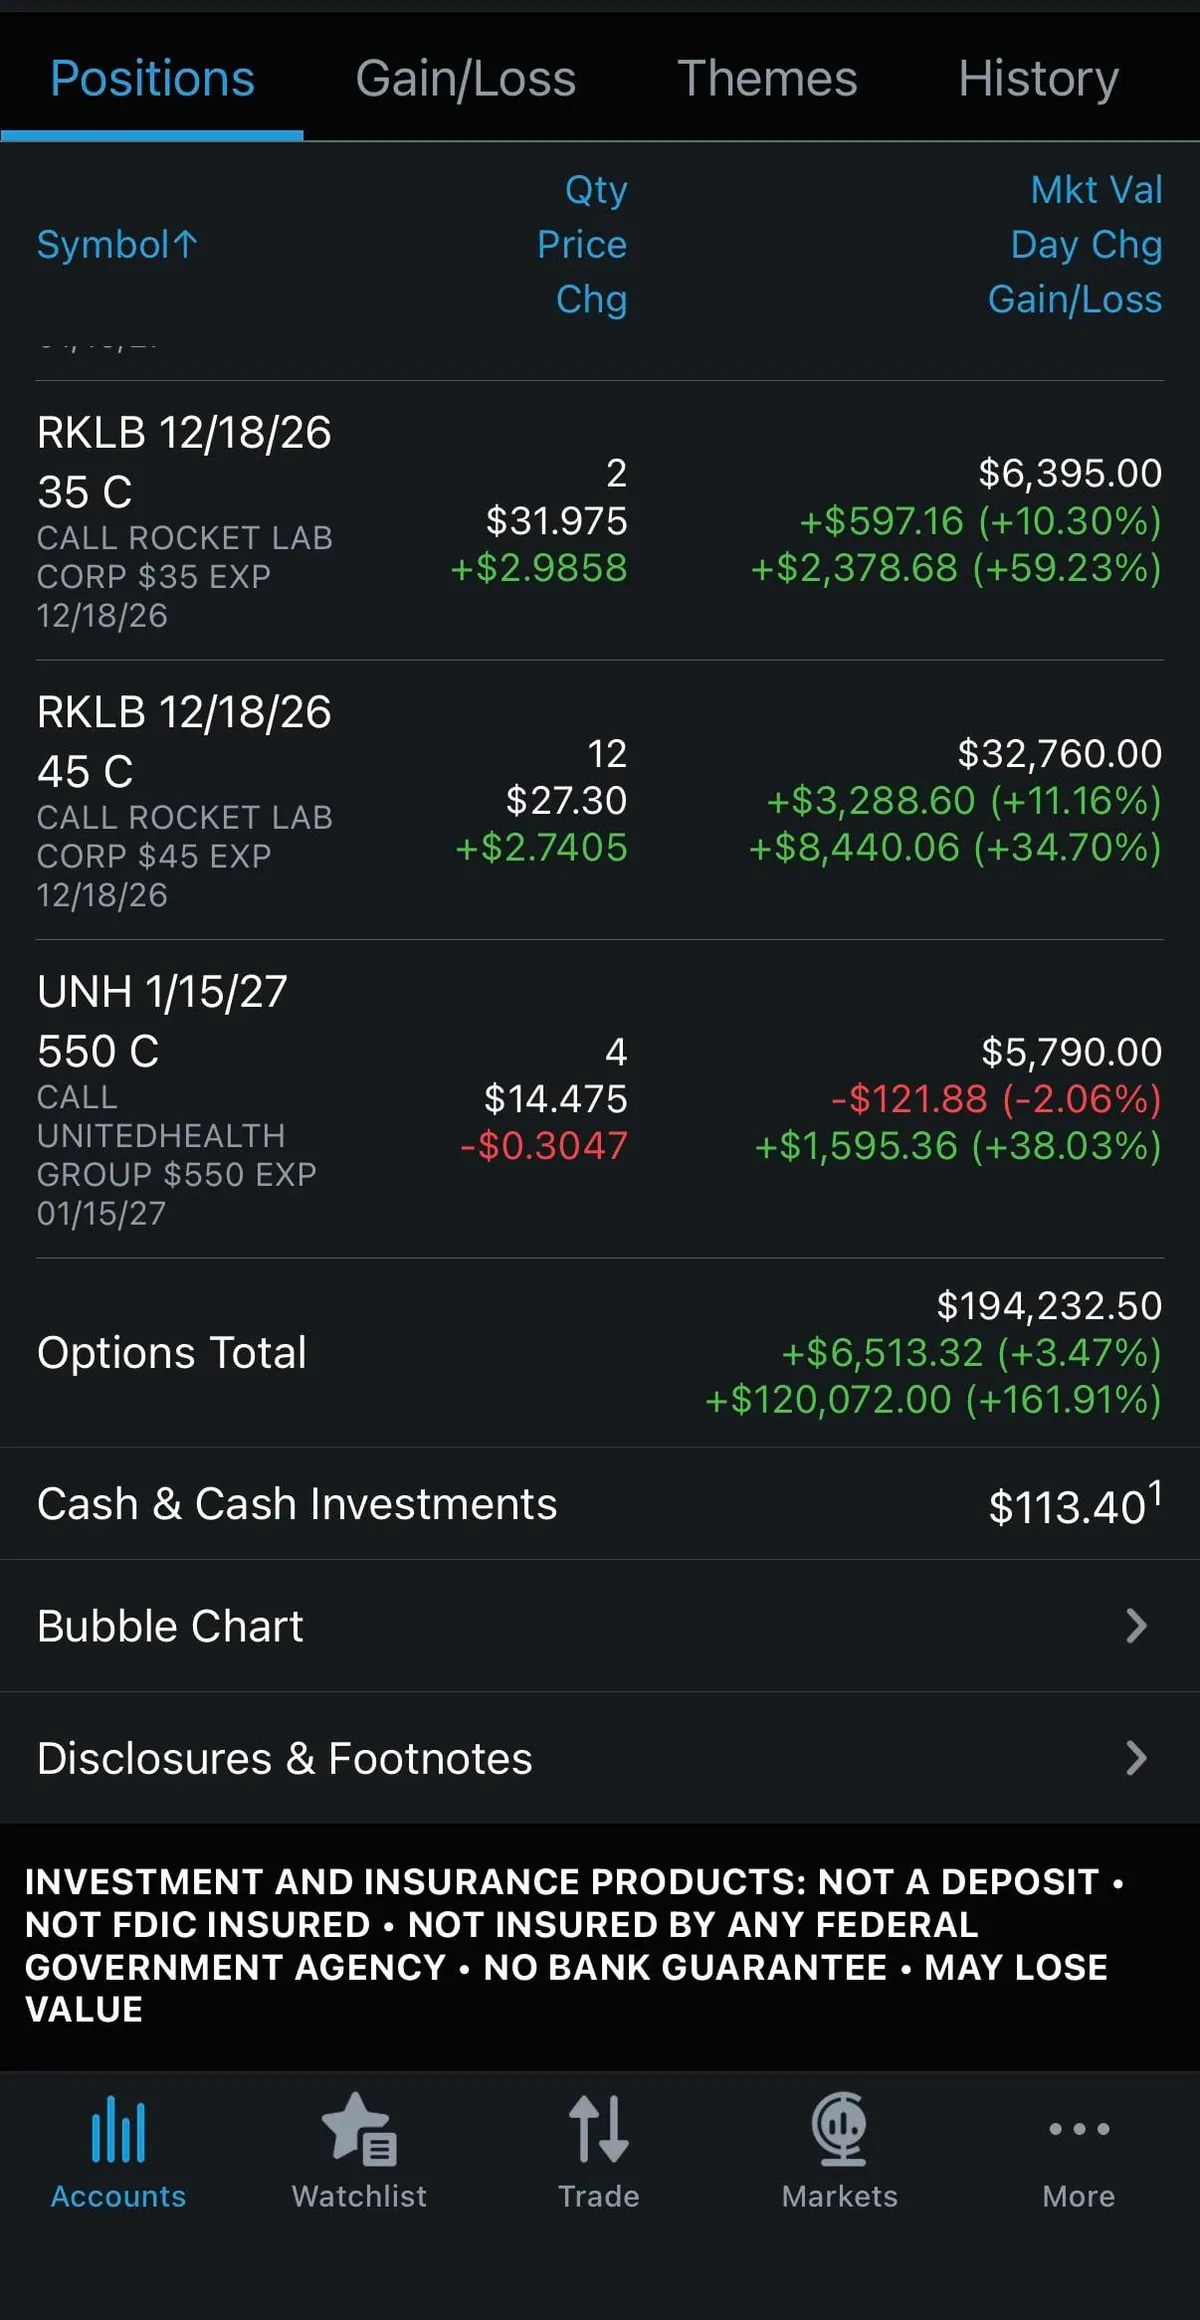Open the UNH 1/15/27 550 C position
Screen dimensions: 1200x2320
click(162, 1021)
